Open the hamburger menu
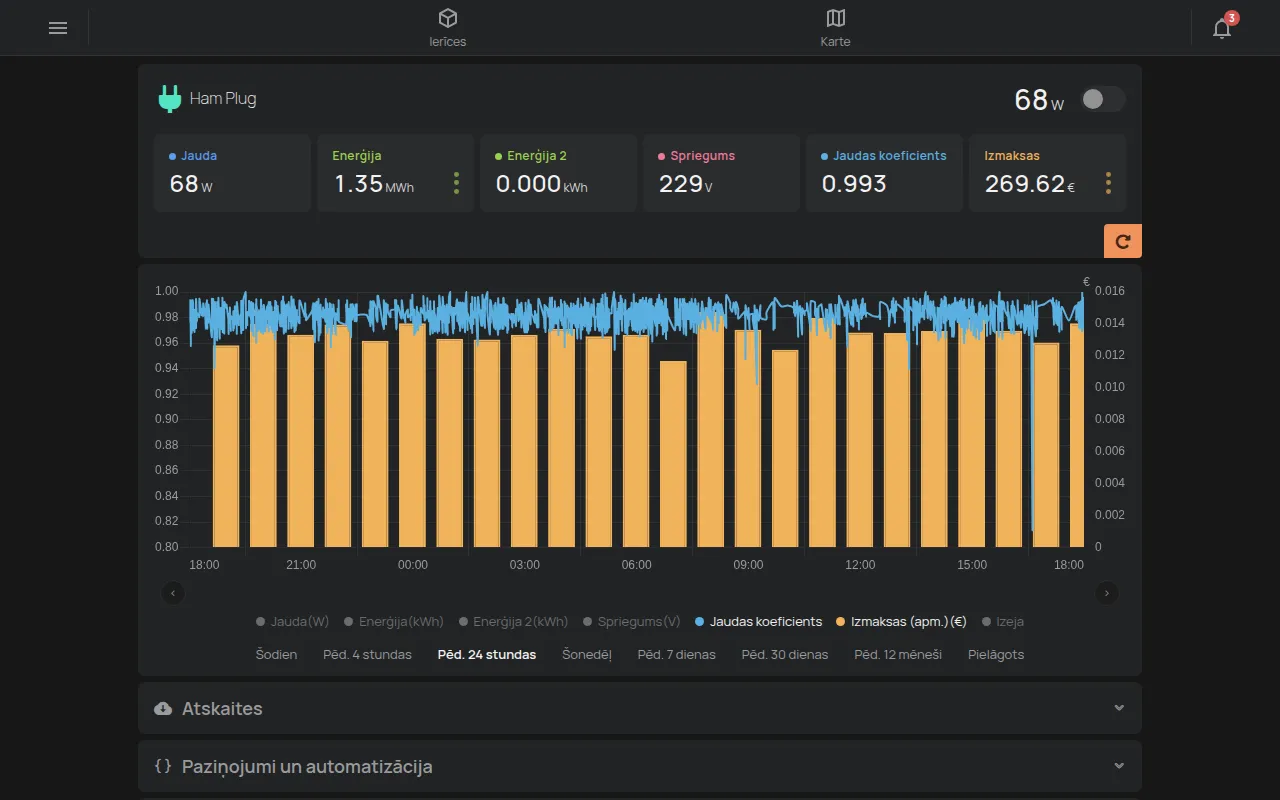The width and height of the screenshot is (1280, 800). click(x=58, y=28)
